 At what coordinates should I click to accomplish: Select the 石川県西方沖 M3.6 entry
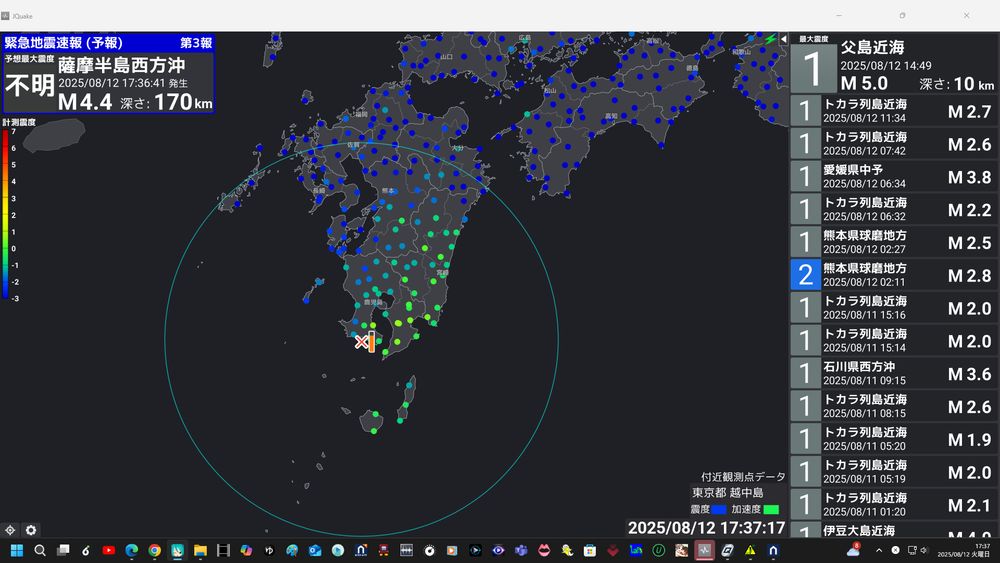[894, 373]
